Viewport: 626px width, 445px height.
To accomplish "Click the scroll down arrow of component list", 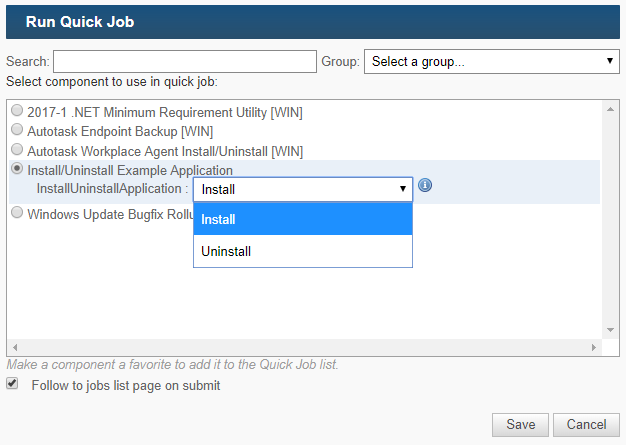I will [610, 330].
